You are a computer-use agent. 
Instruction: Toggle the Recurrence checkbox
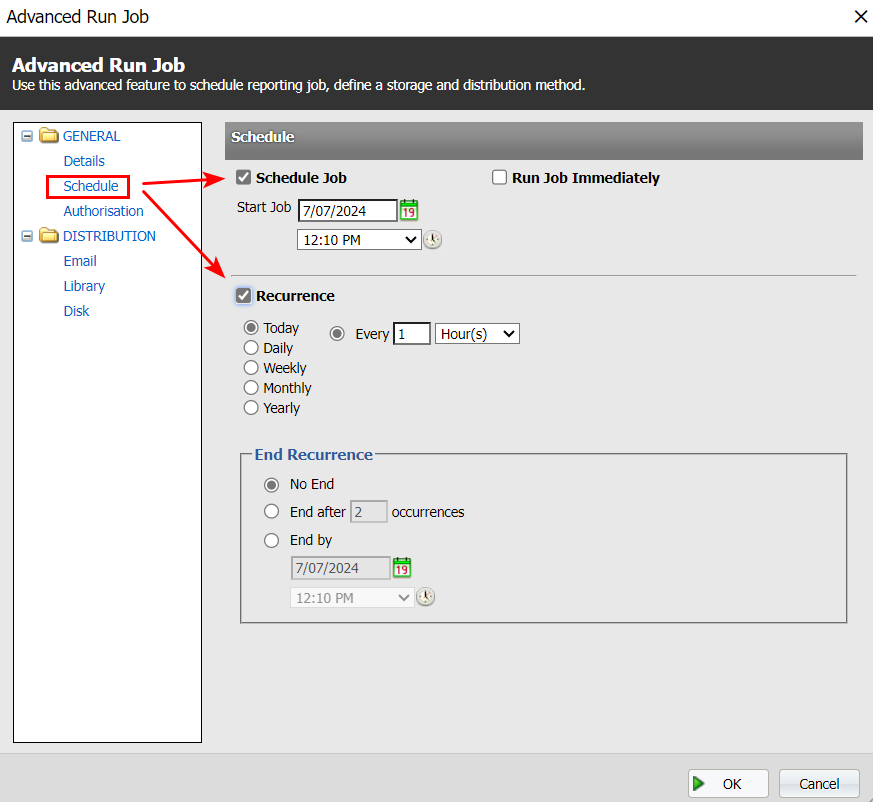coord(243,296)
